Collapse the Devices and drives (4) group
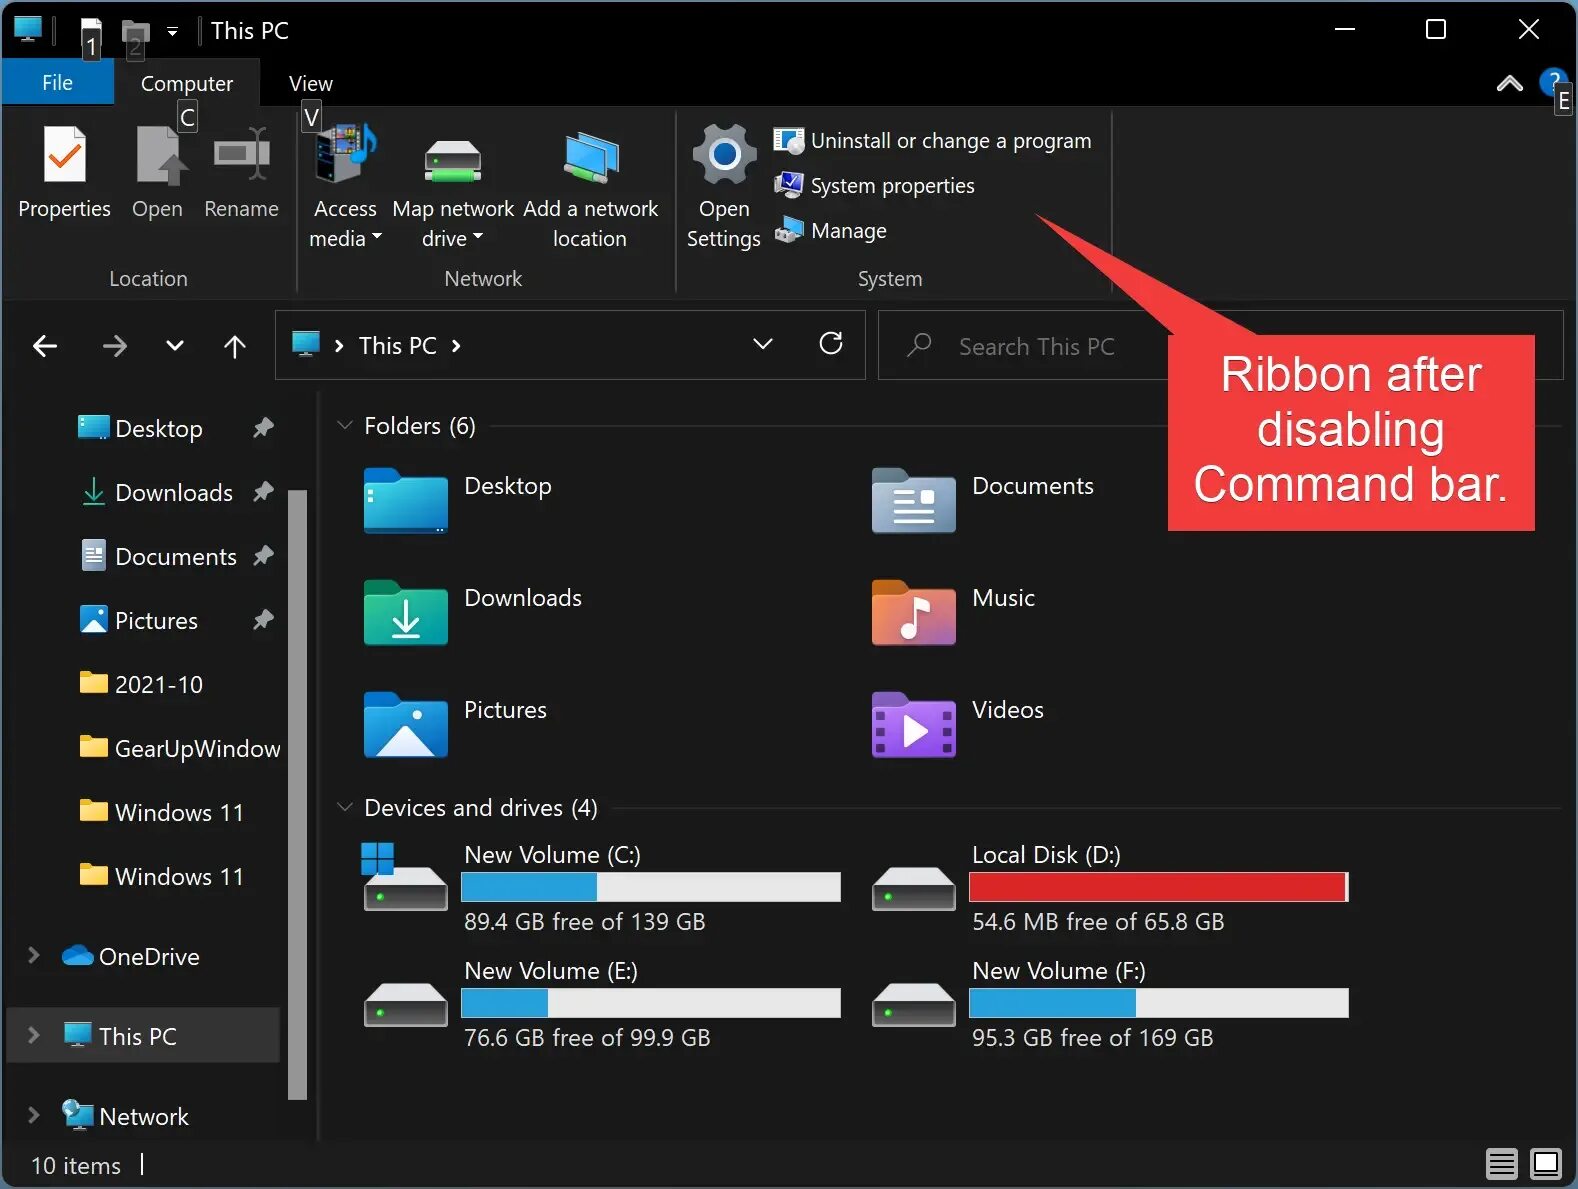This screenshot has height=1189, width=1578. 345,808
